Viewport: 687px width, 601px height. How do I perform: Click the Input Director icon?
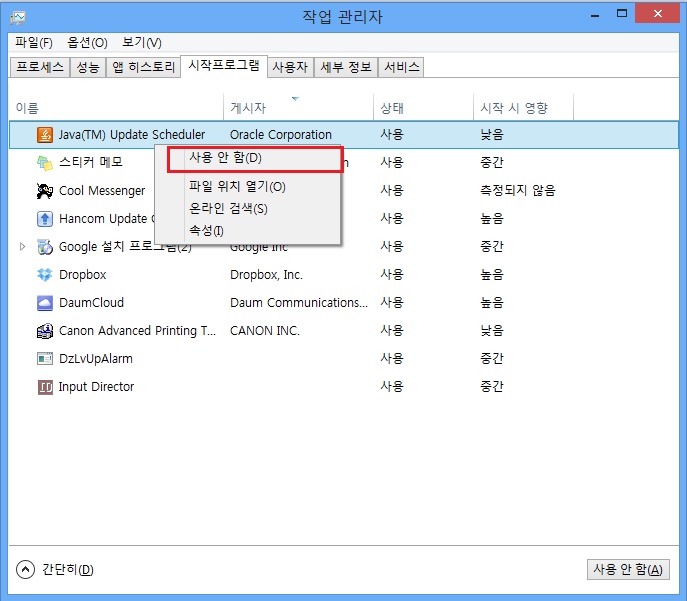pyautogui.click(x=45, y=387)
